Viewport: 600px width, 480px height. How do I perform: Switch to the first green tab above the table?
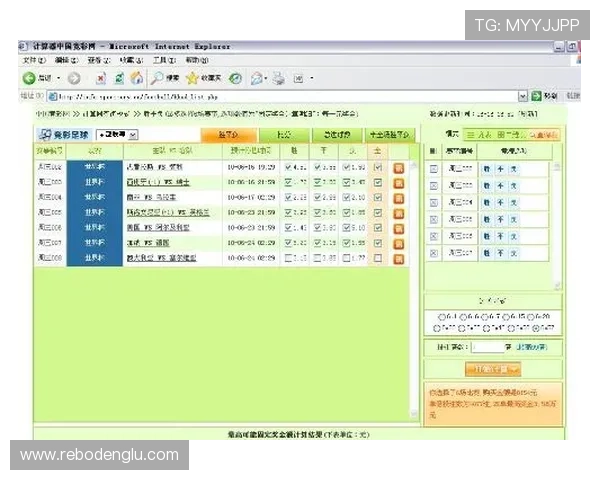[284, 135]
